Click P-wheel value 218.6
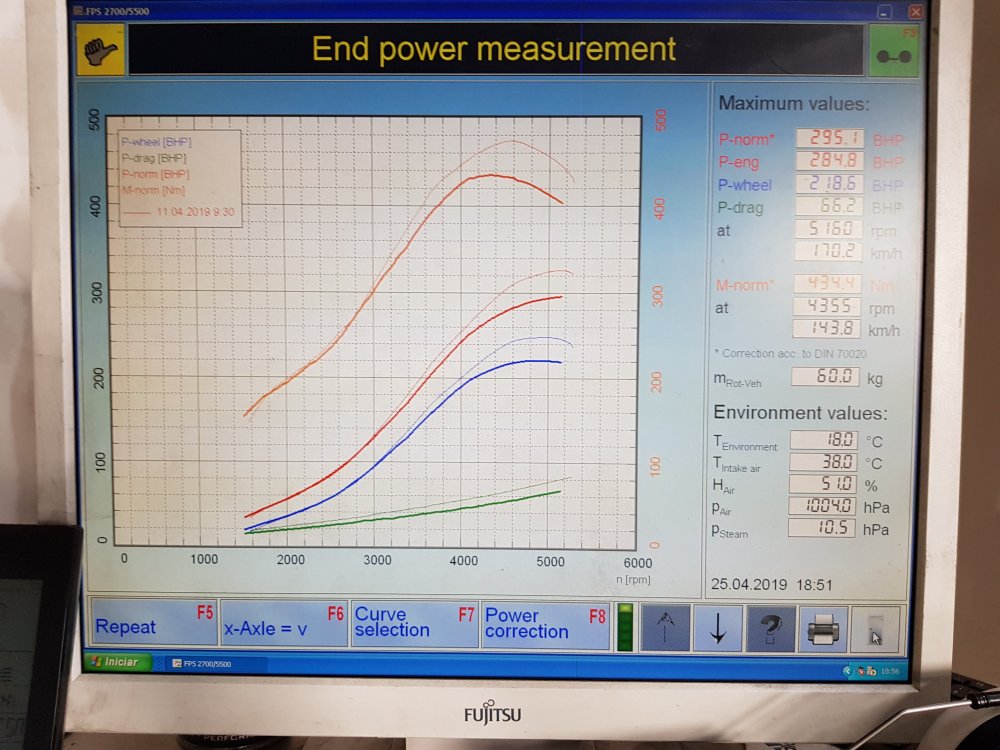 pyautogui.click(x=829, y=184)
